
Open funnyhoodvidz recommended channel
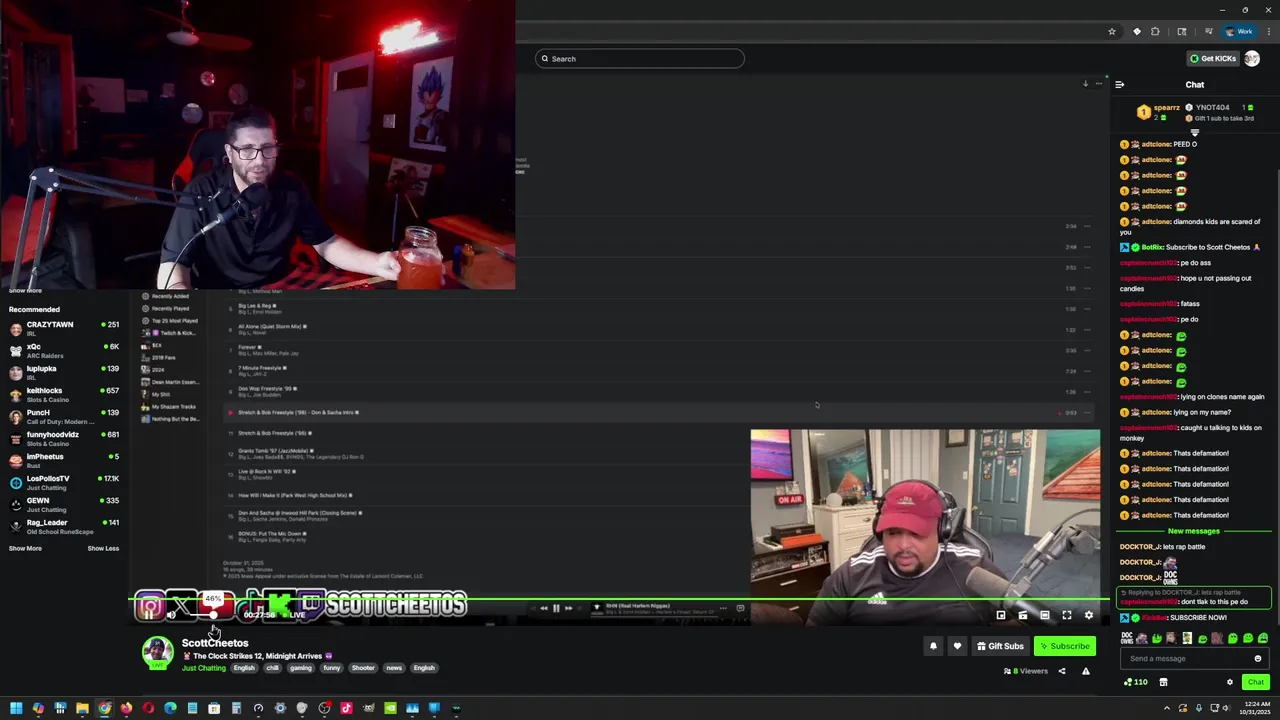(x=64, y=438)
